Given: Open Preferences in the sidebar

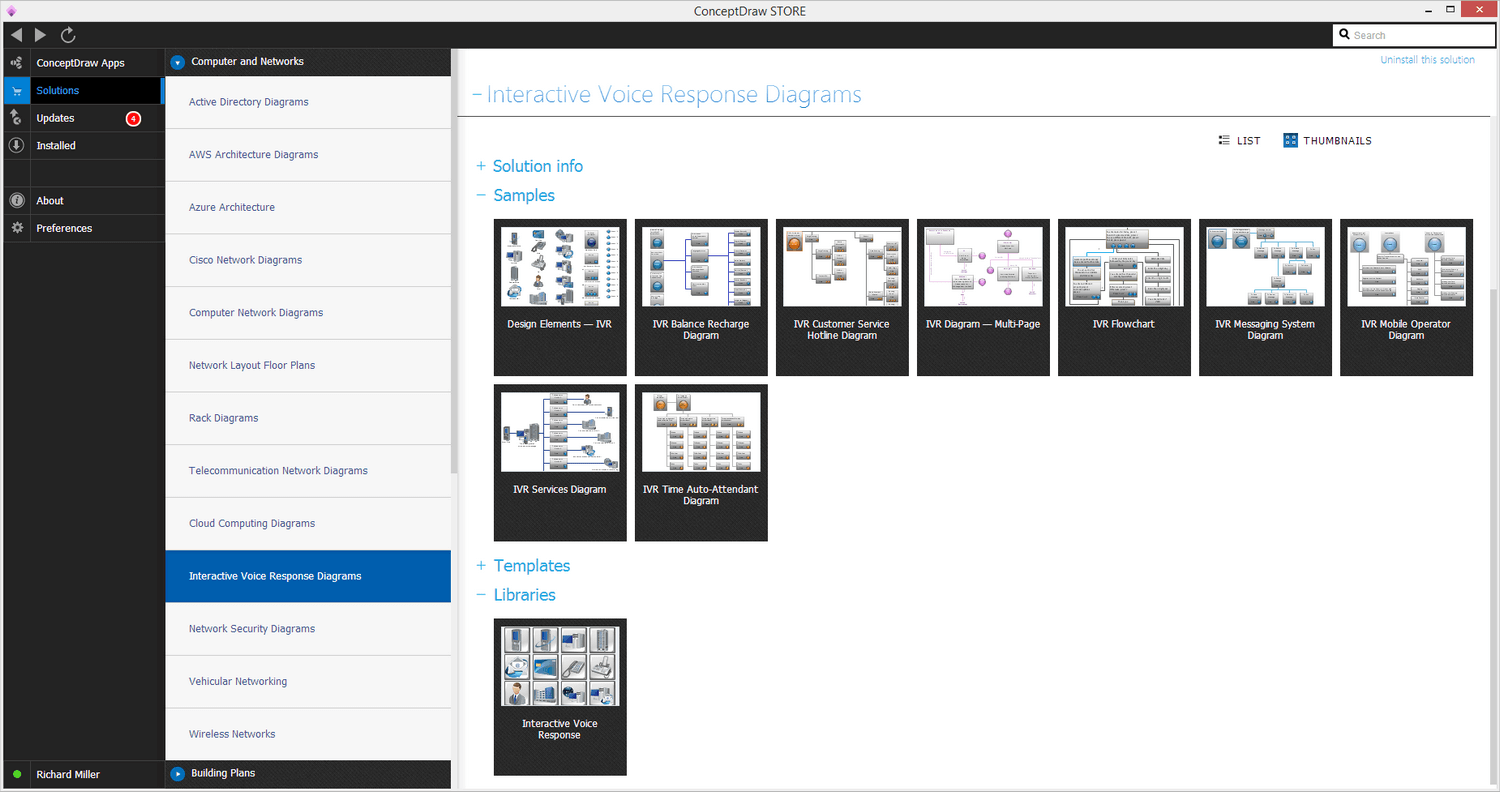Looking at the screenshot, I should coord(81,228).
